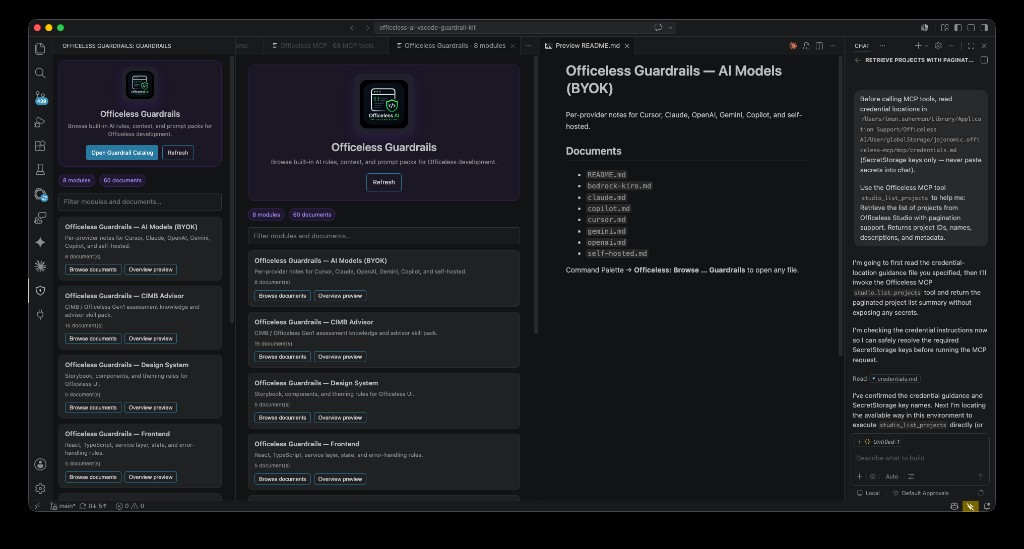Click errors and warnings count in status bar
Viewport: 1024px width, 549px height.
[130, 506]
